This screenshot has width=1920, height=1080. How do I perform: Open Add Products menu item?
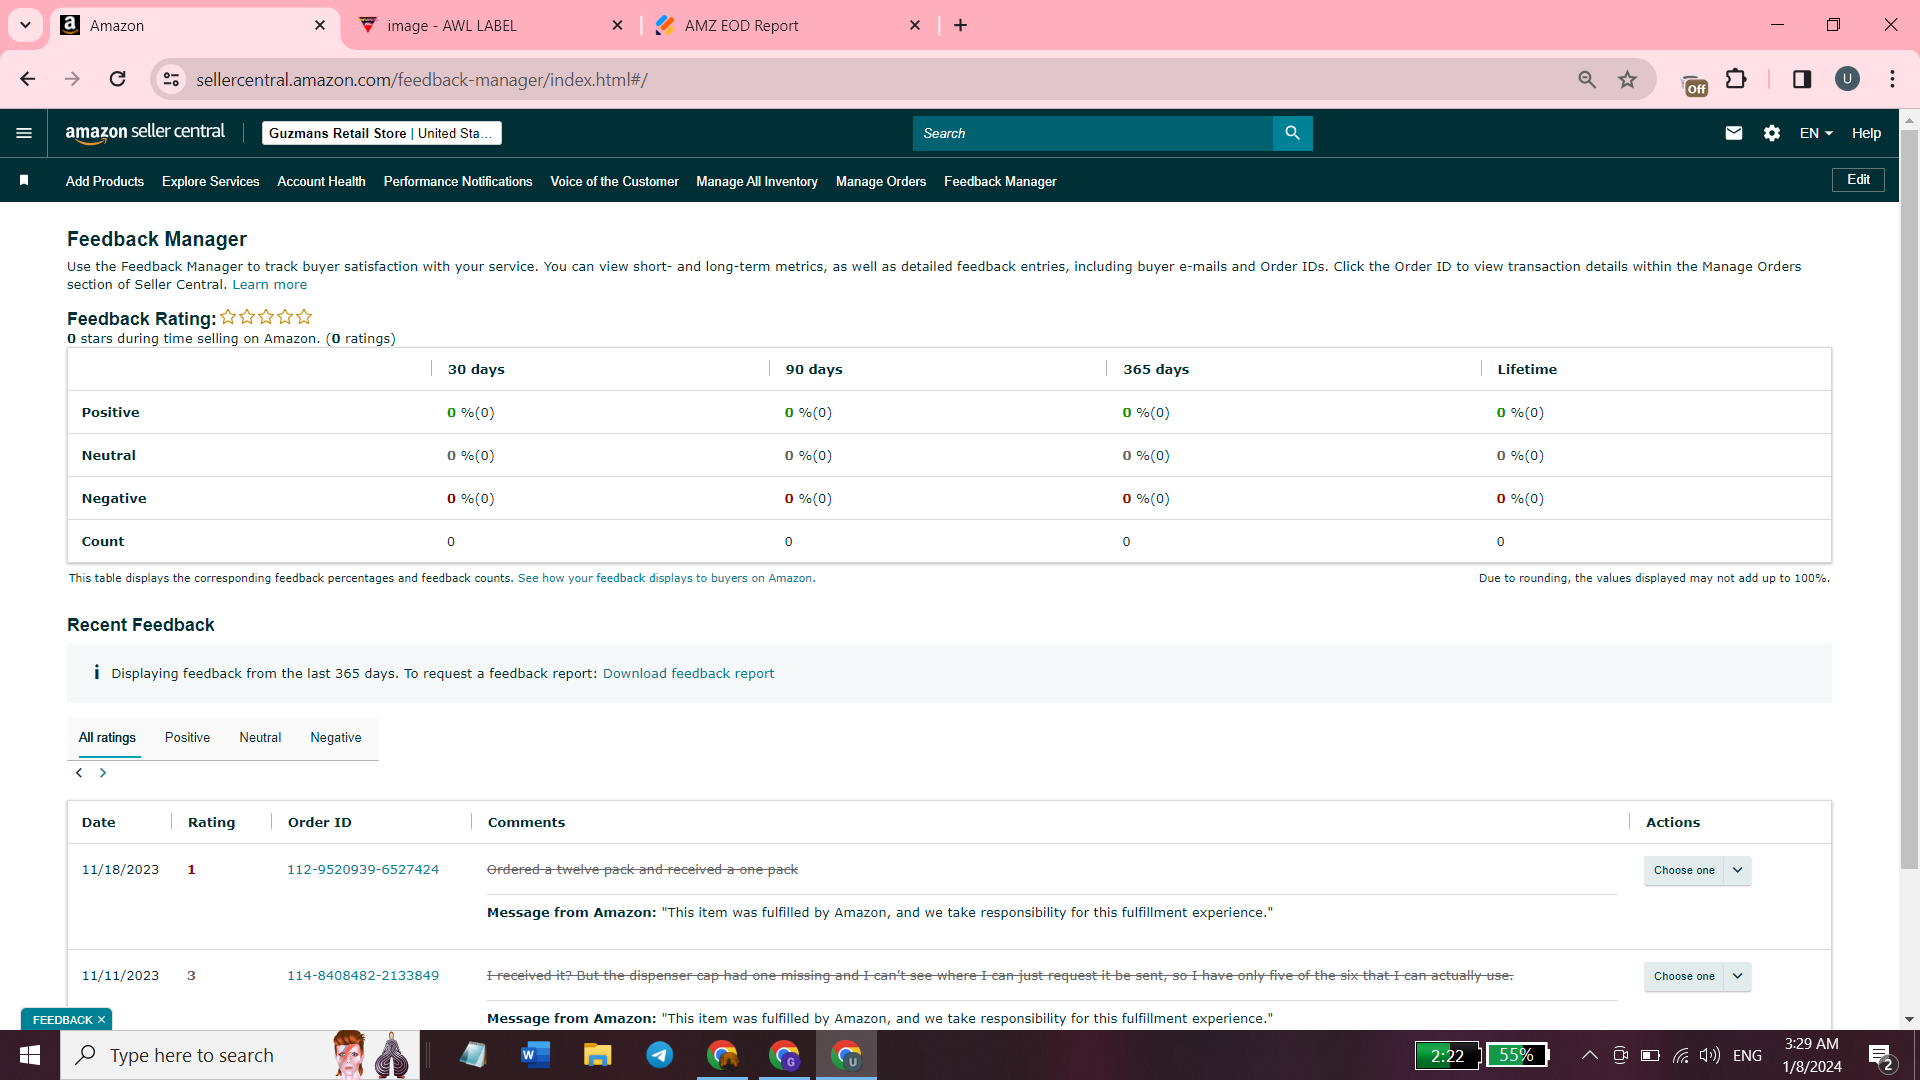(105, 181)
